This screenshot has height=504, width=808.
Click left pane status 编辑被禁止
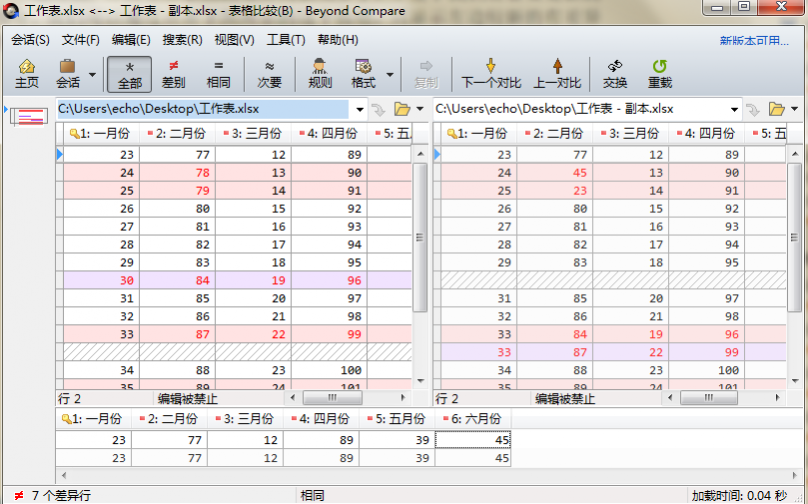tap(188, 398)
